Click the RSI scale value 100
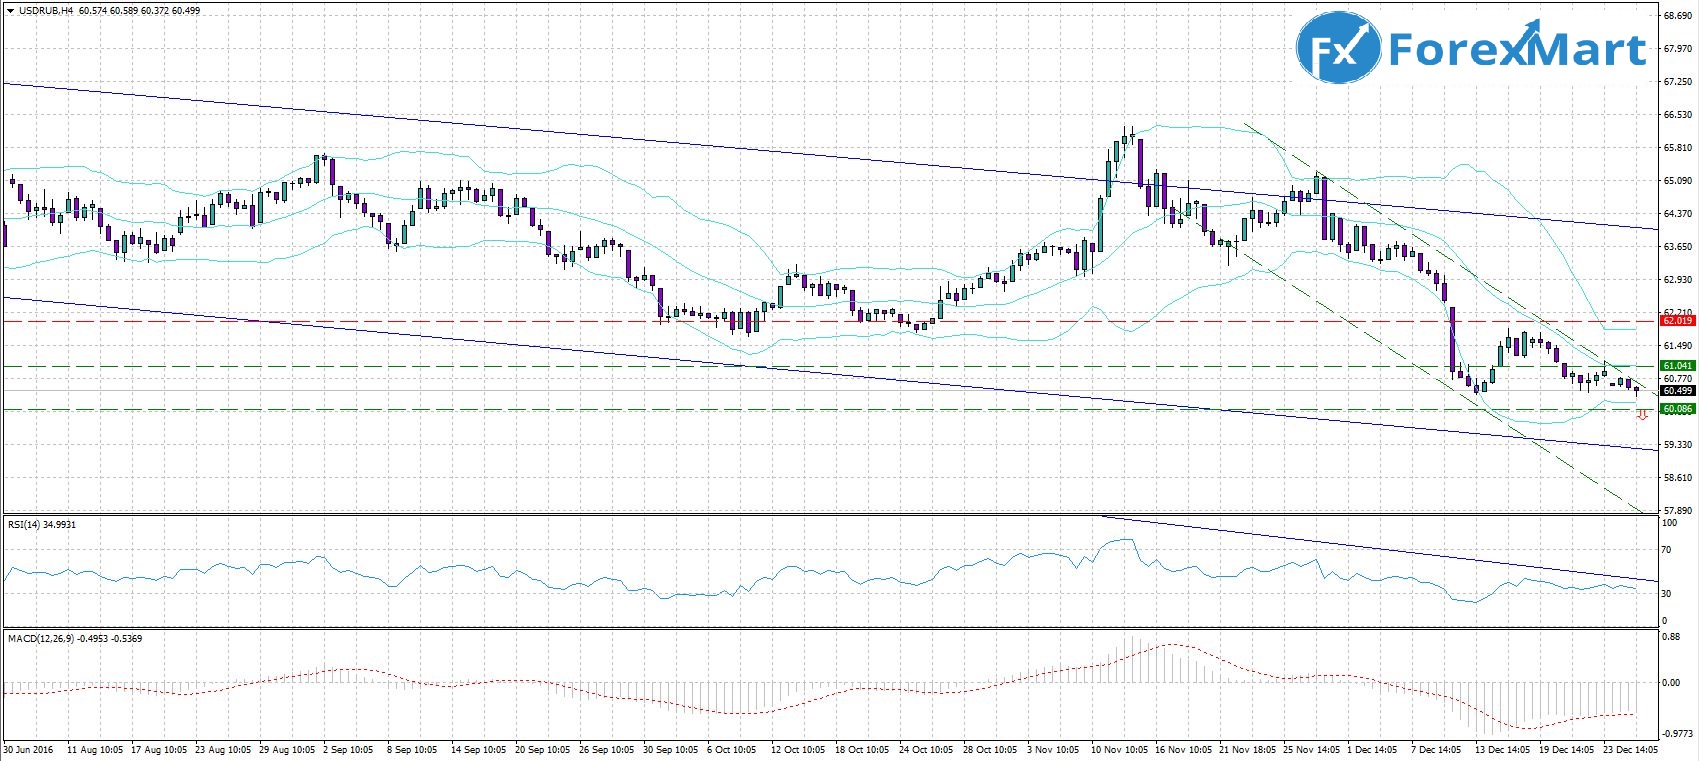1699x761 pixels. pos(1669,523)
